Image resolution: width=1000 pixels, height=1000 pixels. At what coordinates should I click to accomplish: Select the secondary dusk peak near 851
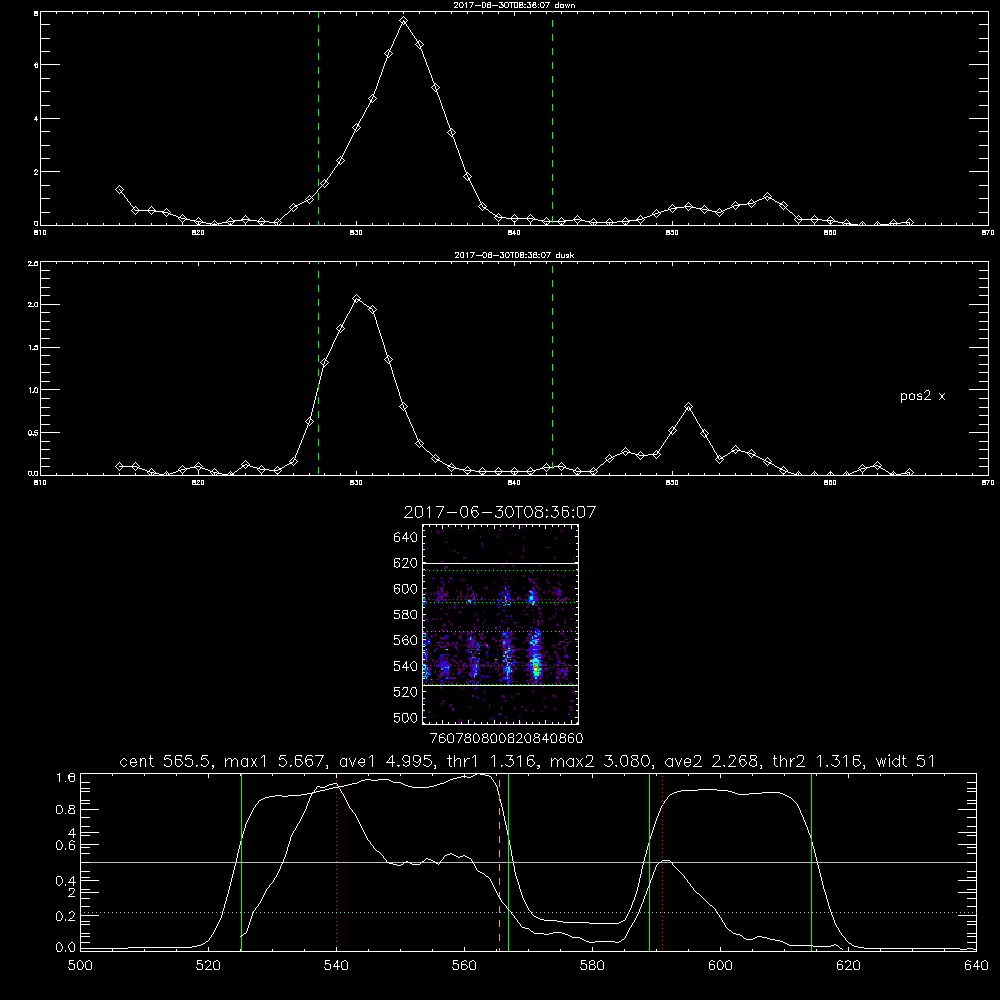pos(688,406)
